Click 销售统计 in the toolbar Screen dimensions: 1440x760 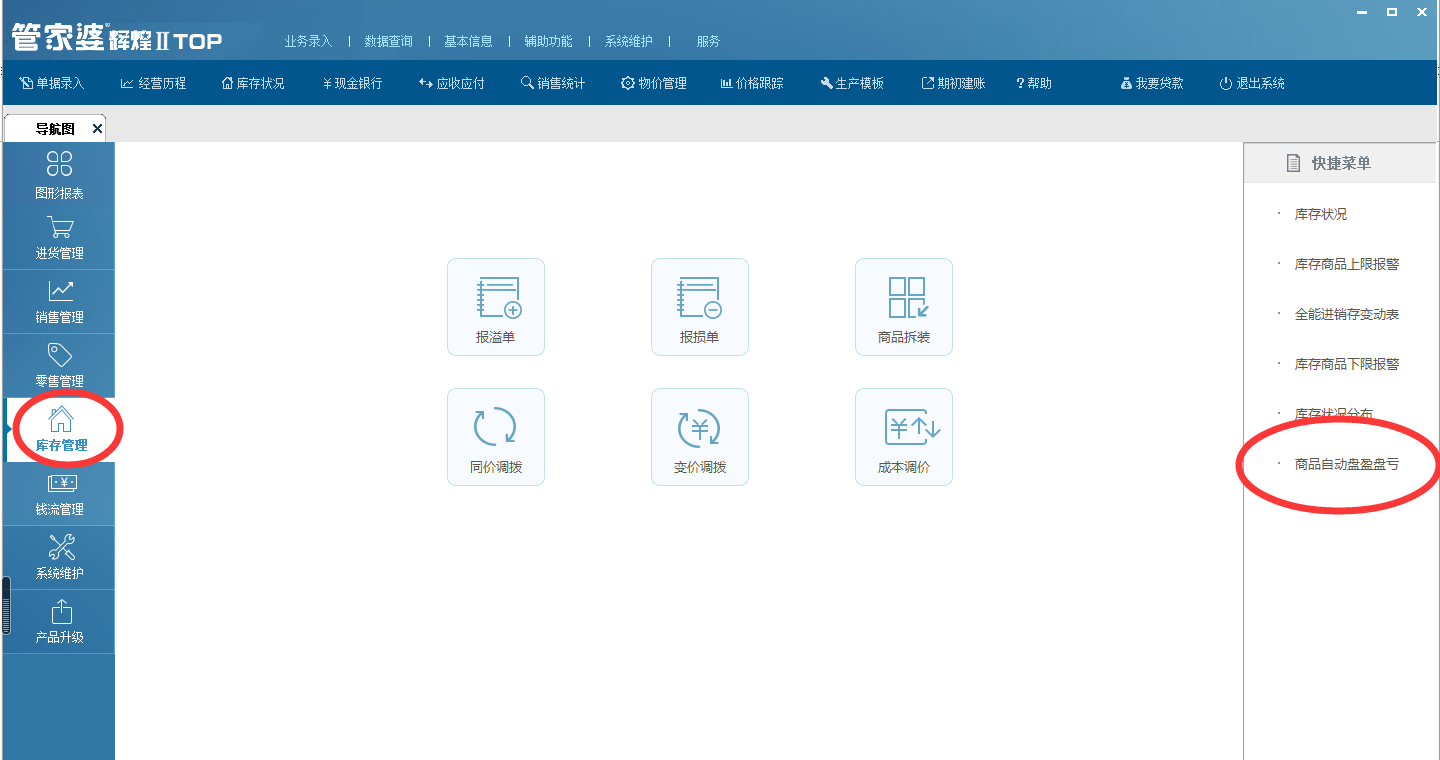[x=553, y=84]
